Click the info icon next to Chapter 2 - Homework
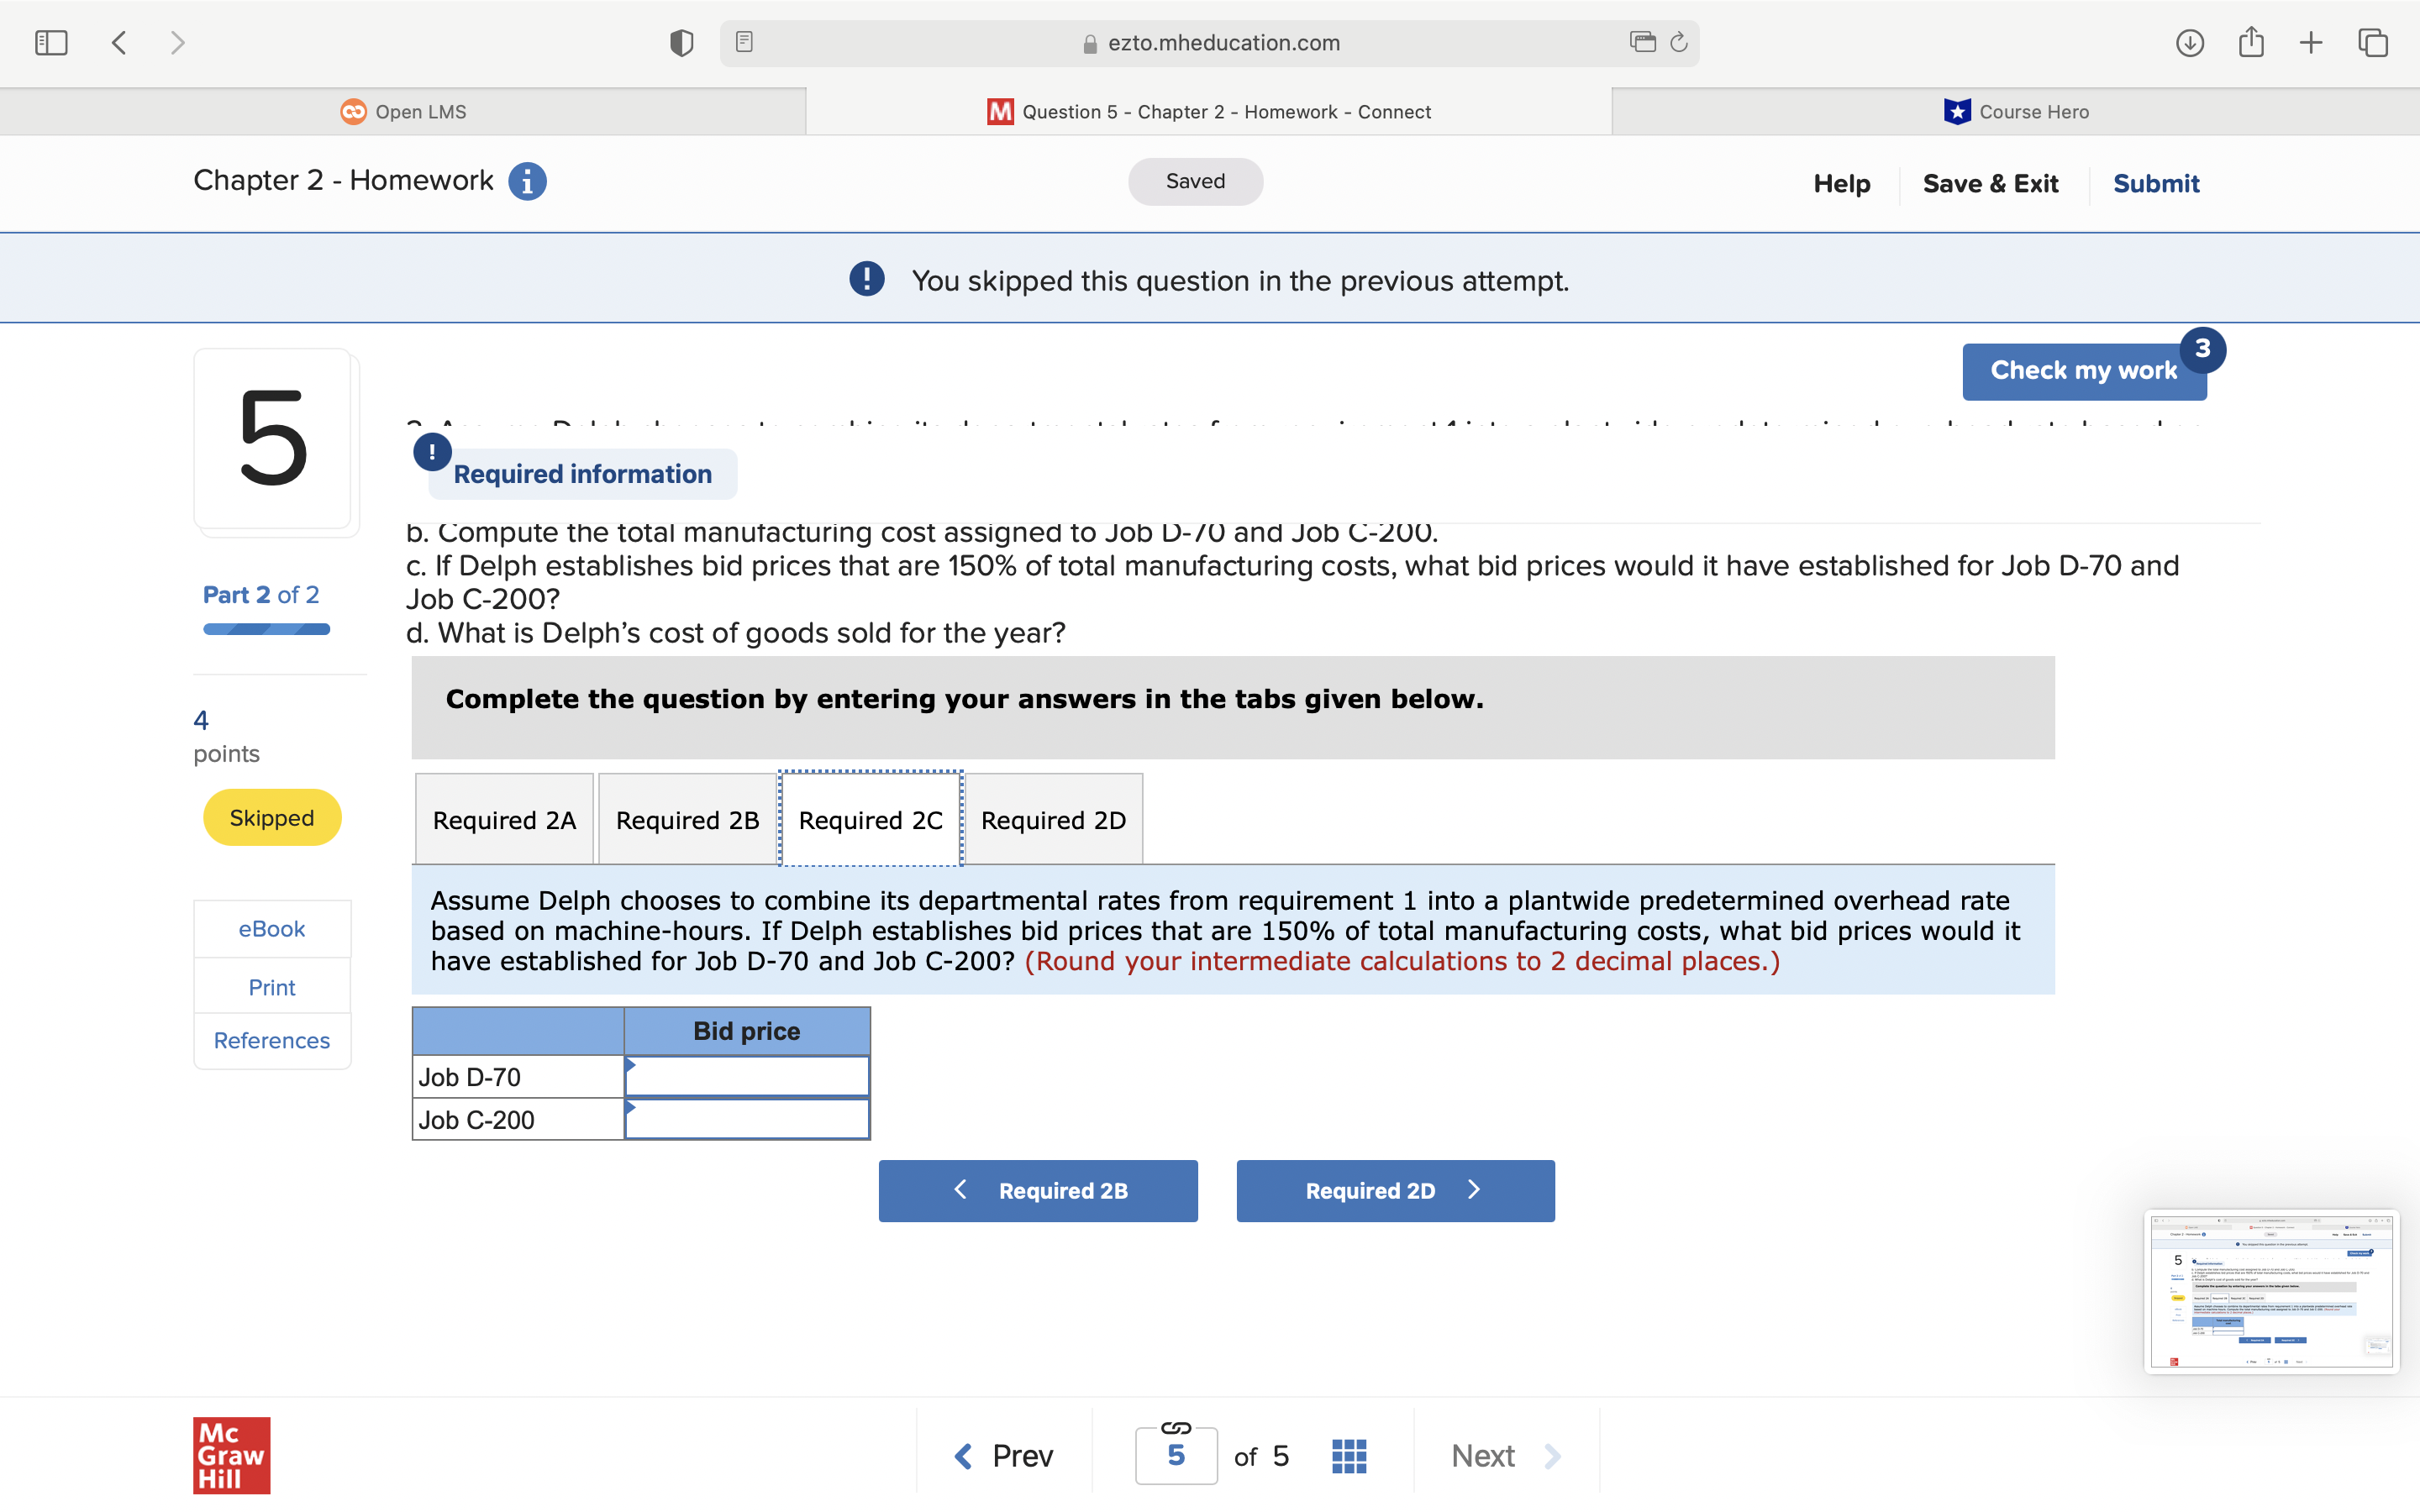The width and height of the screenshot is (2420, 1512). pos(527,181)
